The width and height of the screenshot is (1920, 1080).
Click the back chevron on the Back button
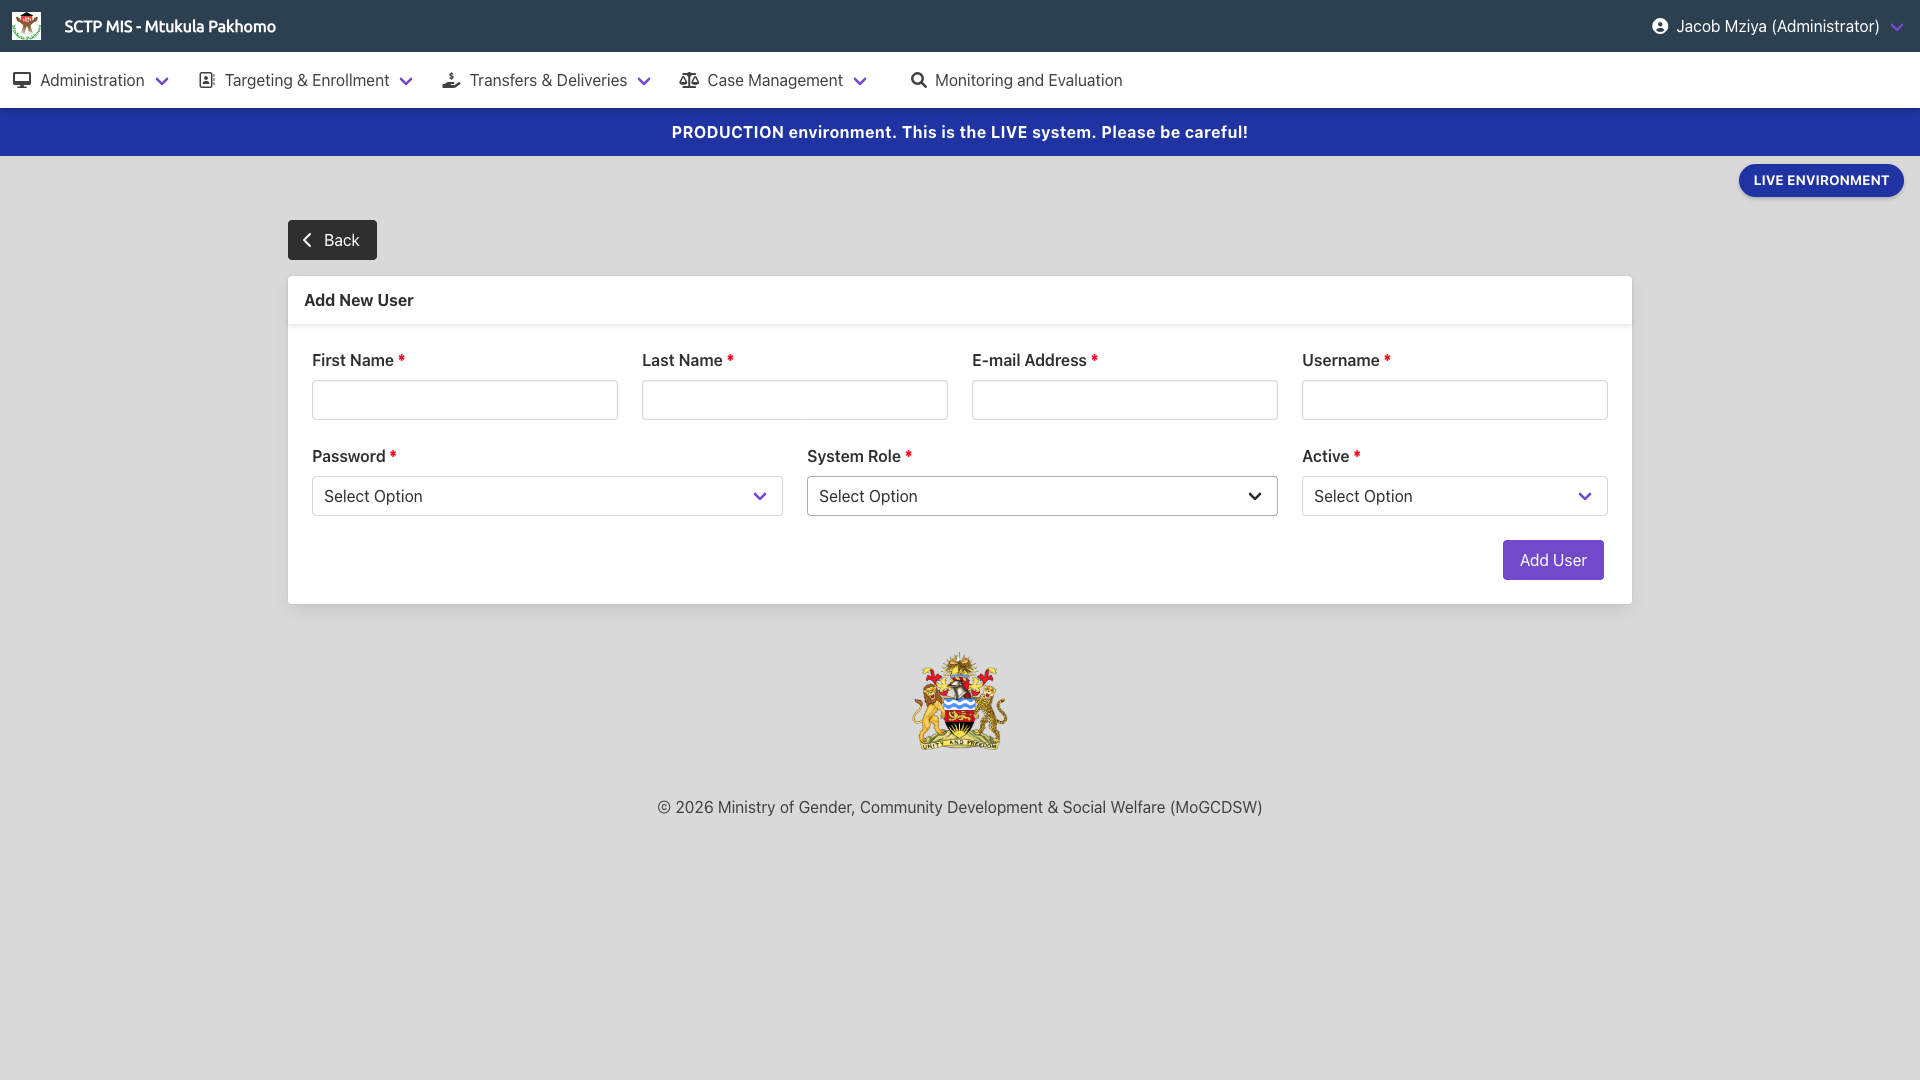307,240
